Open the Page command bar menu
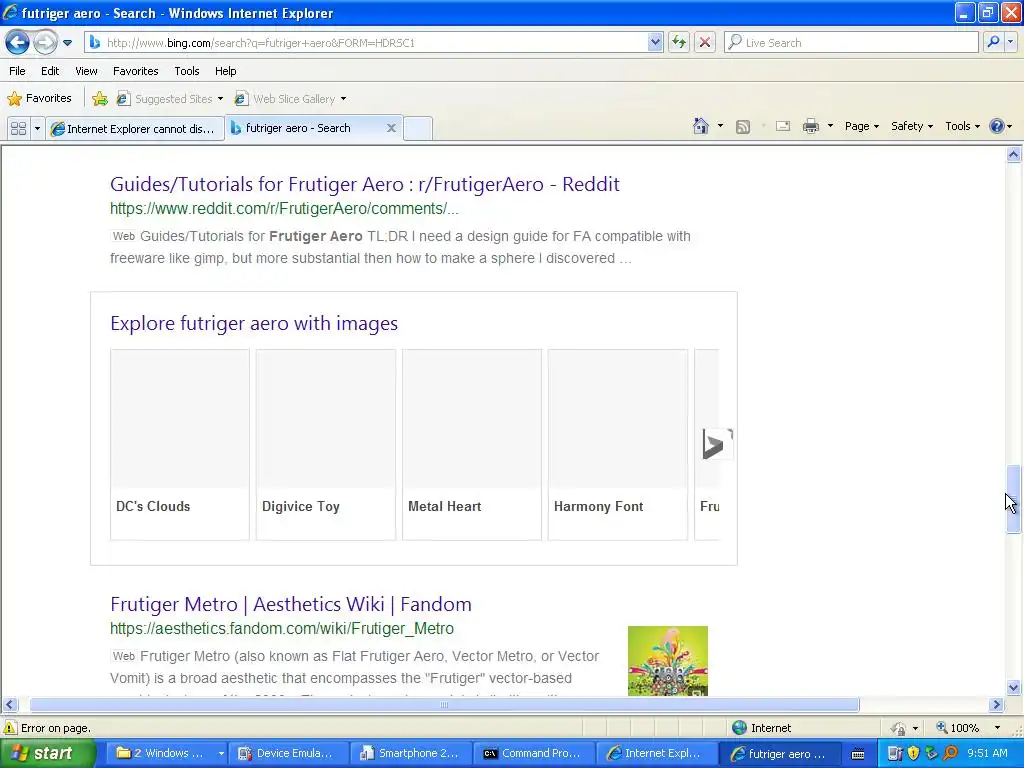This screenshot has height=768, width=1024. [x=861, y=126]
